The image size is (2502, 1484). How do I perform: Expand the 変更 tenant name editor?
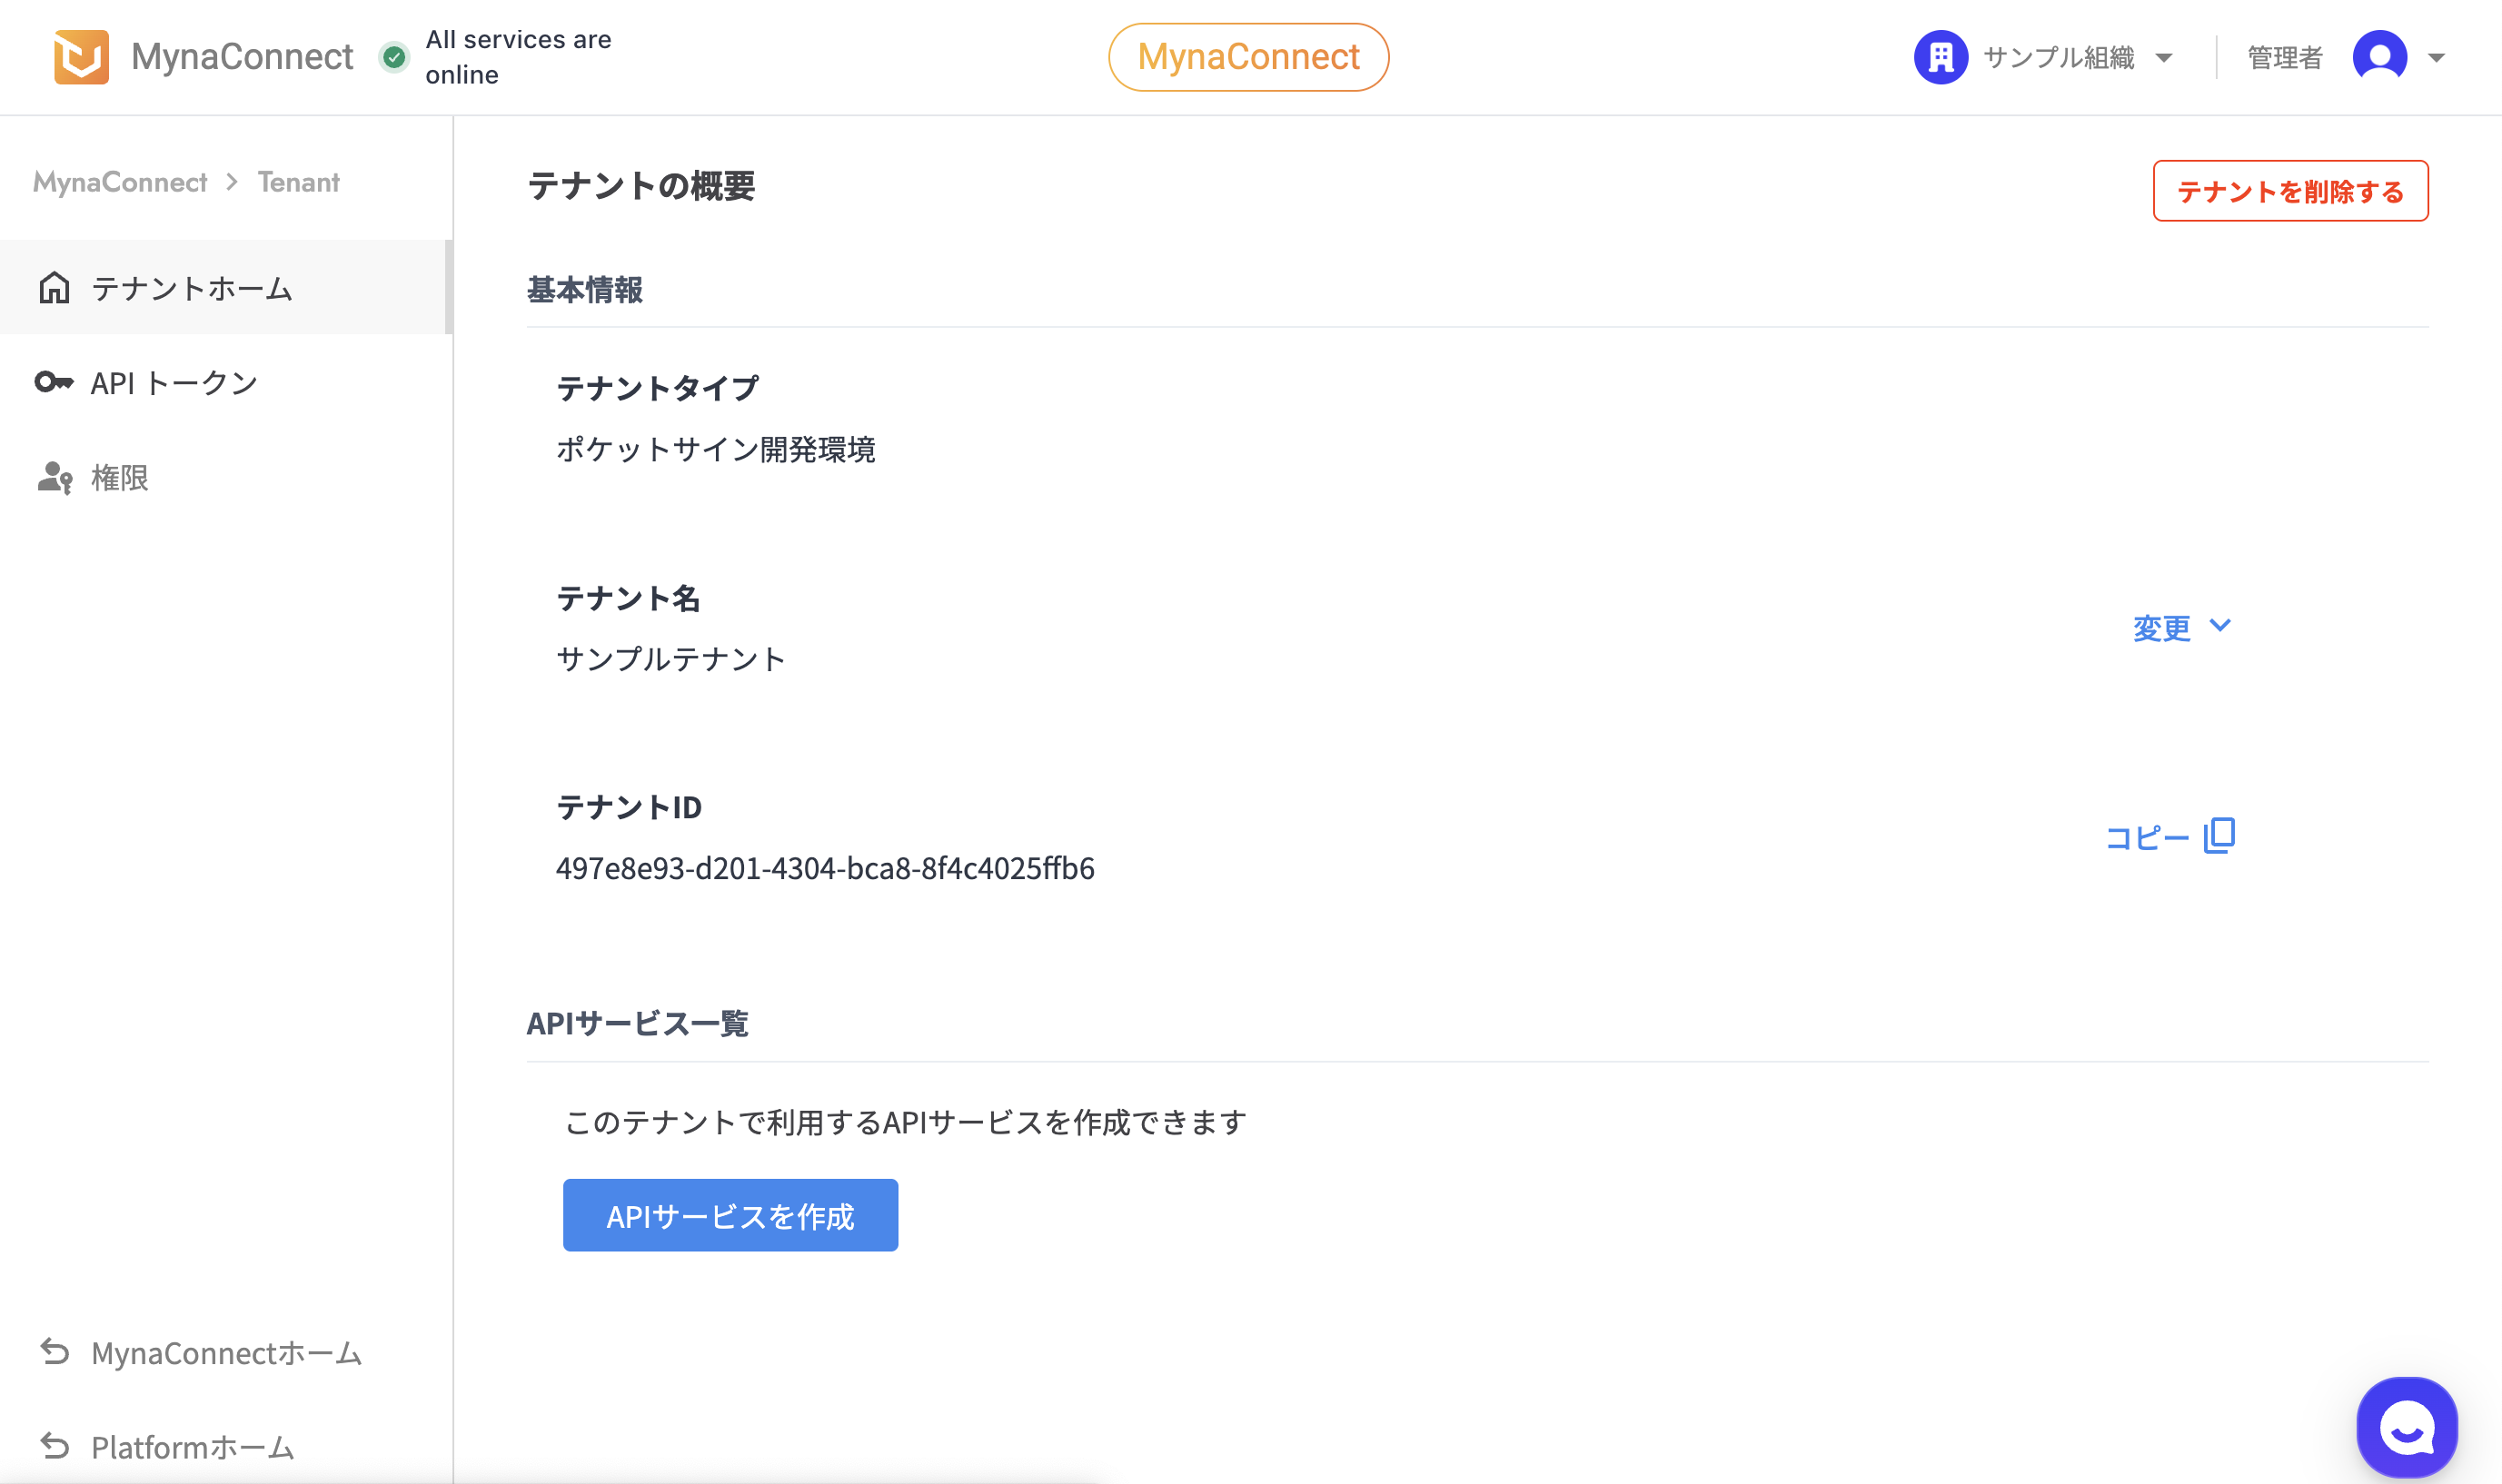[x=2182, y=627]
